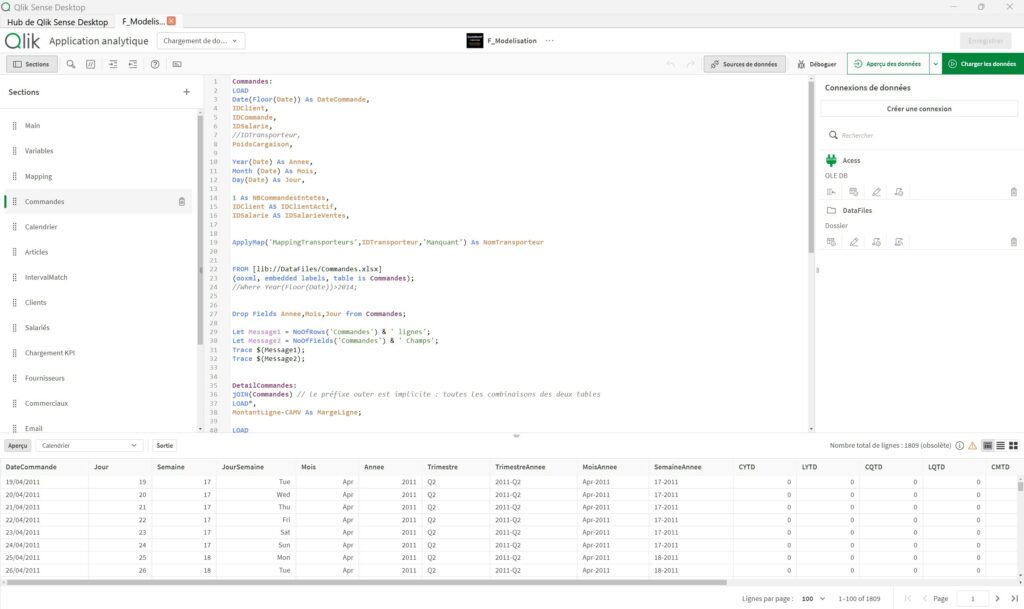This screenshot has height=609, width=1024.
Task: Open the Salariés section
Action: [98, 328]
